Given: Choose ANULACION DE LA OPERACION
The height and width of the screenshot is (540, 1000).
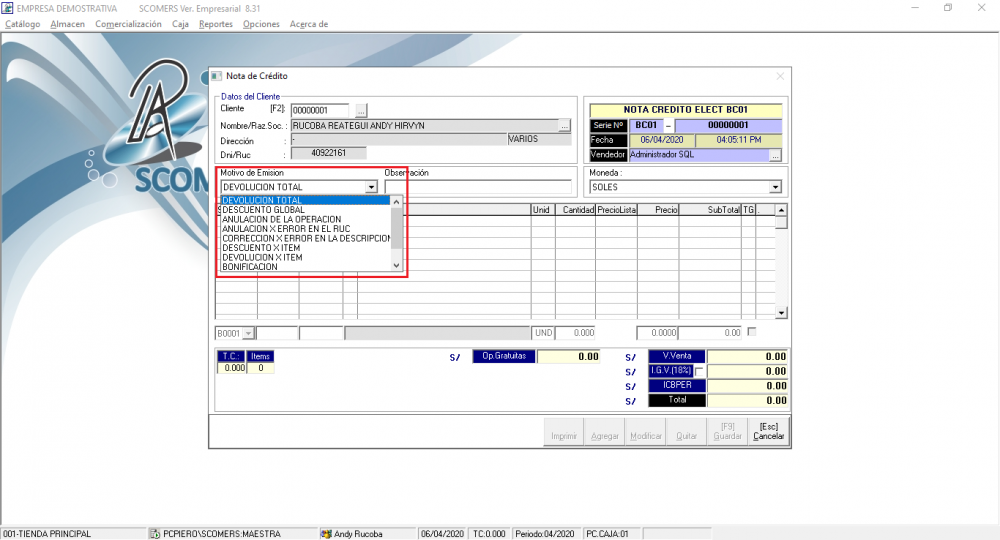Looking at the screenshot, I should [305, 219].
